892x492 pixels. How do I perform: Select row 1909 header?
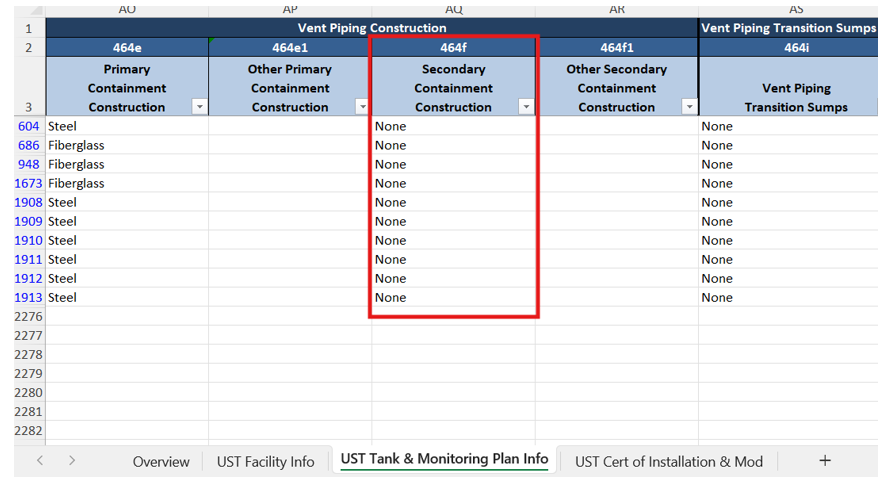28,221
